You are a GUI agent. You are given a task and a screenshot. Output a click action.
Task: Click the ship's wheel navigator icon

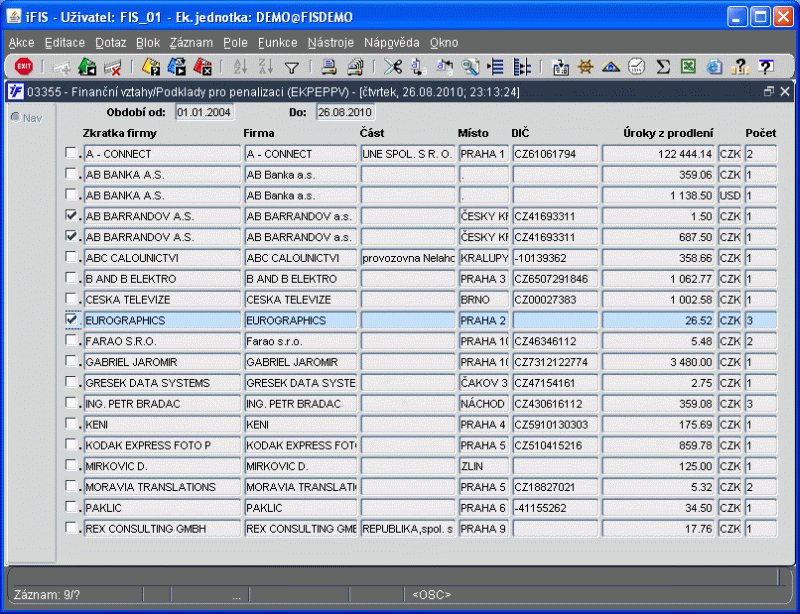click(586, 66)
